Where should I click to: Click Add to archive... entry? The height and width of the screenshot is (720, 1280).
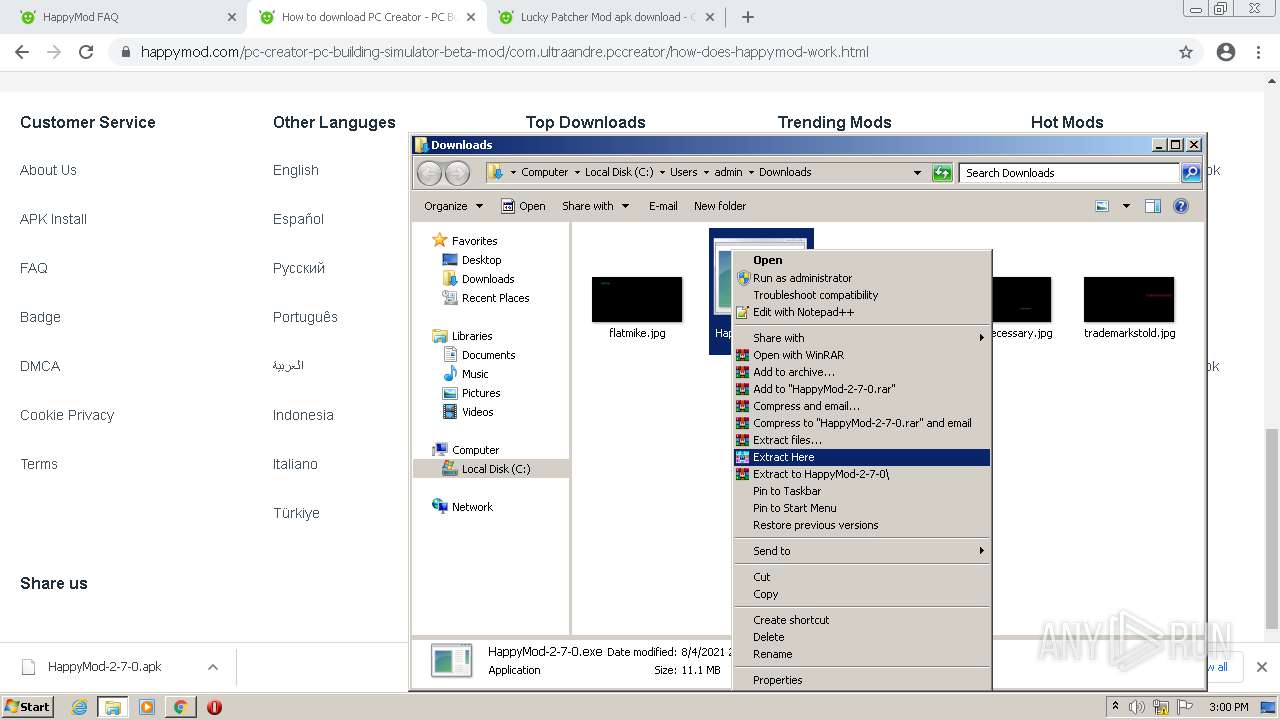tap(862, 372)
